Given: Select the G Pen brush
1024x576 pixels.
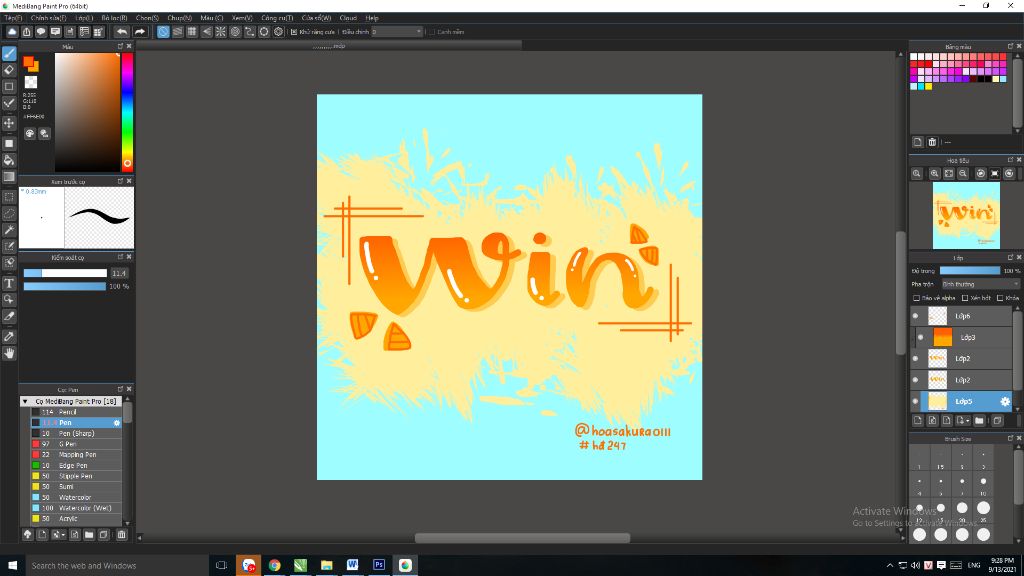Looking at the screenshot, I should coord(76,444).
